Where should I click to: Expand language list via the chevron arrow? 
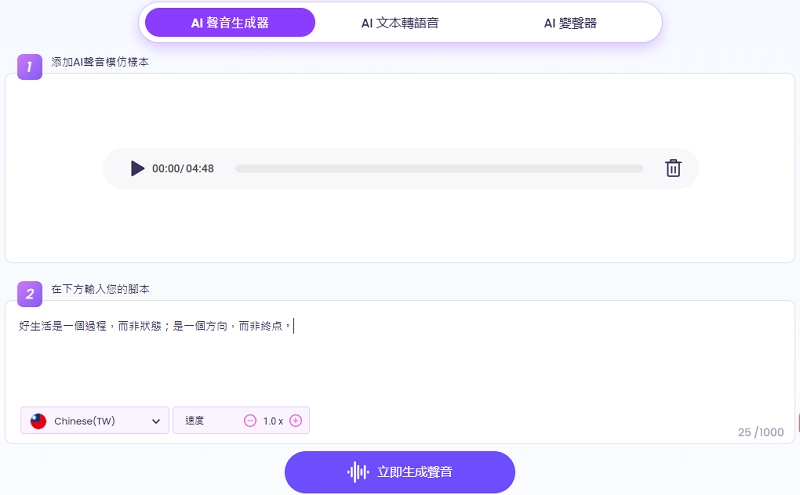pos(156,422)
